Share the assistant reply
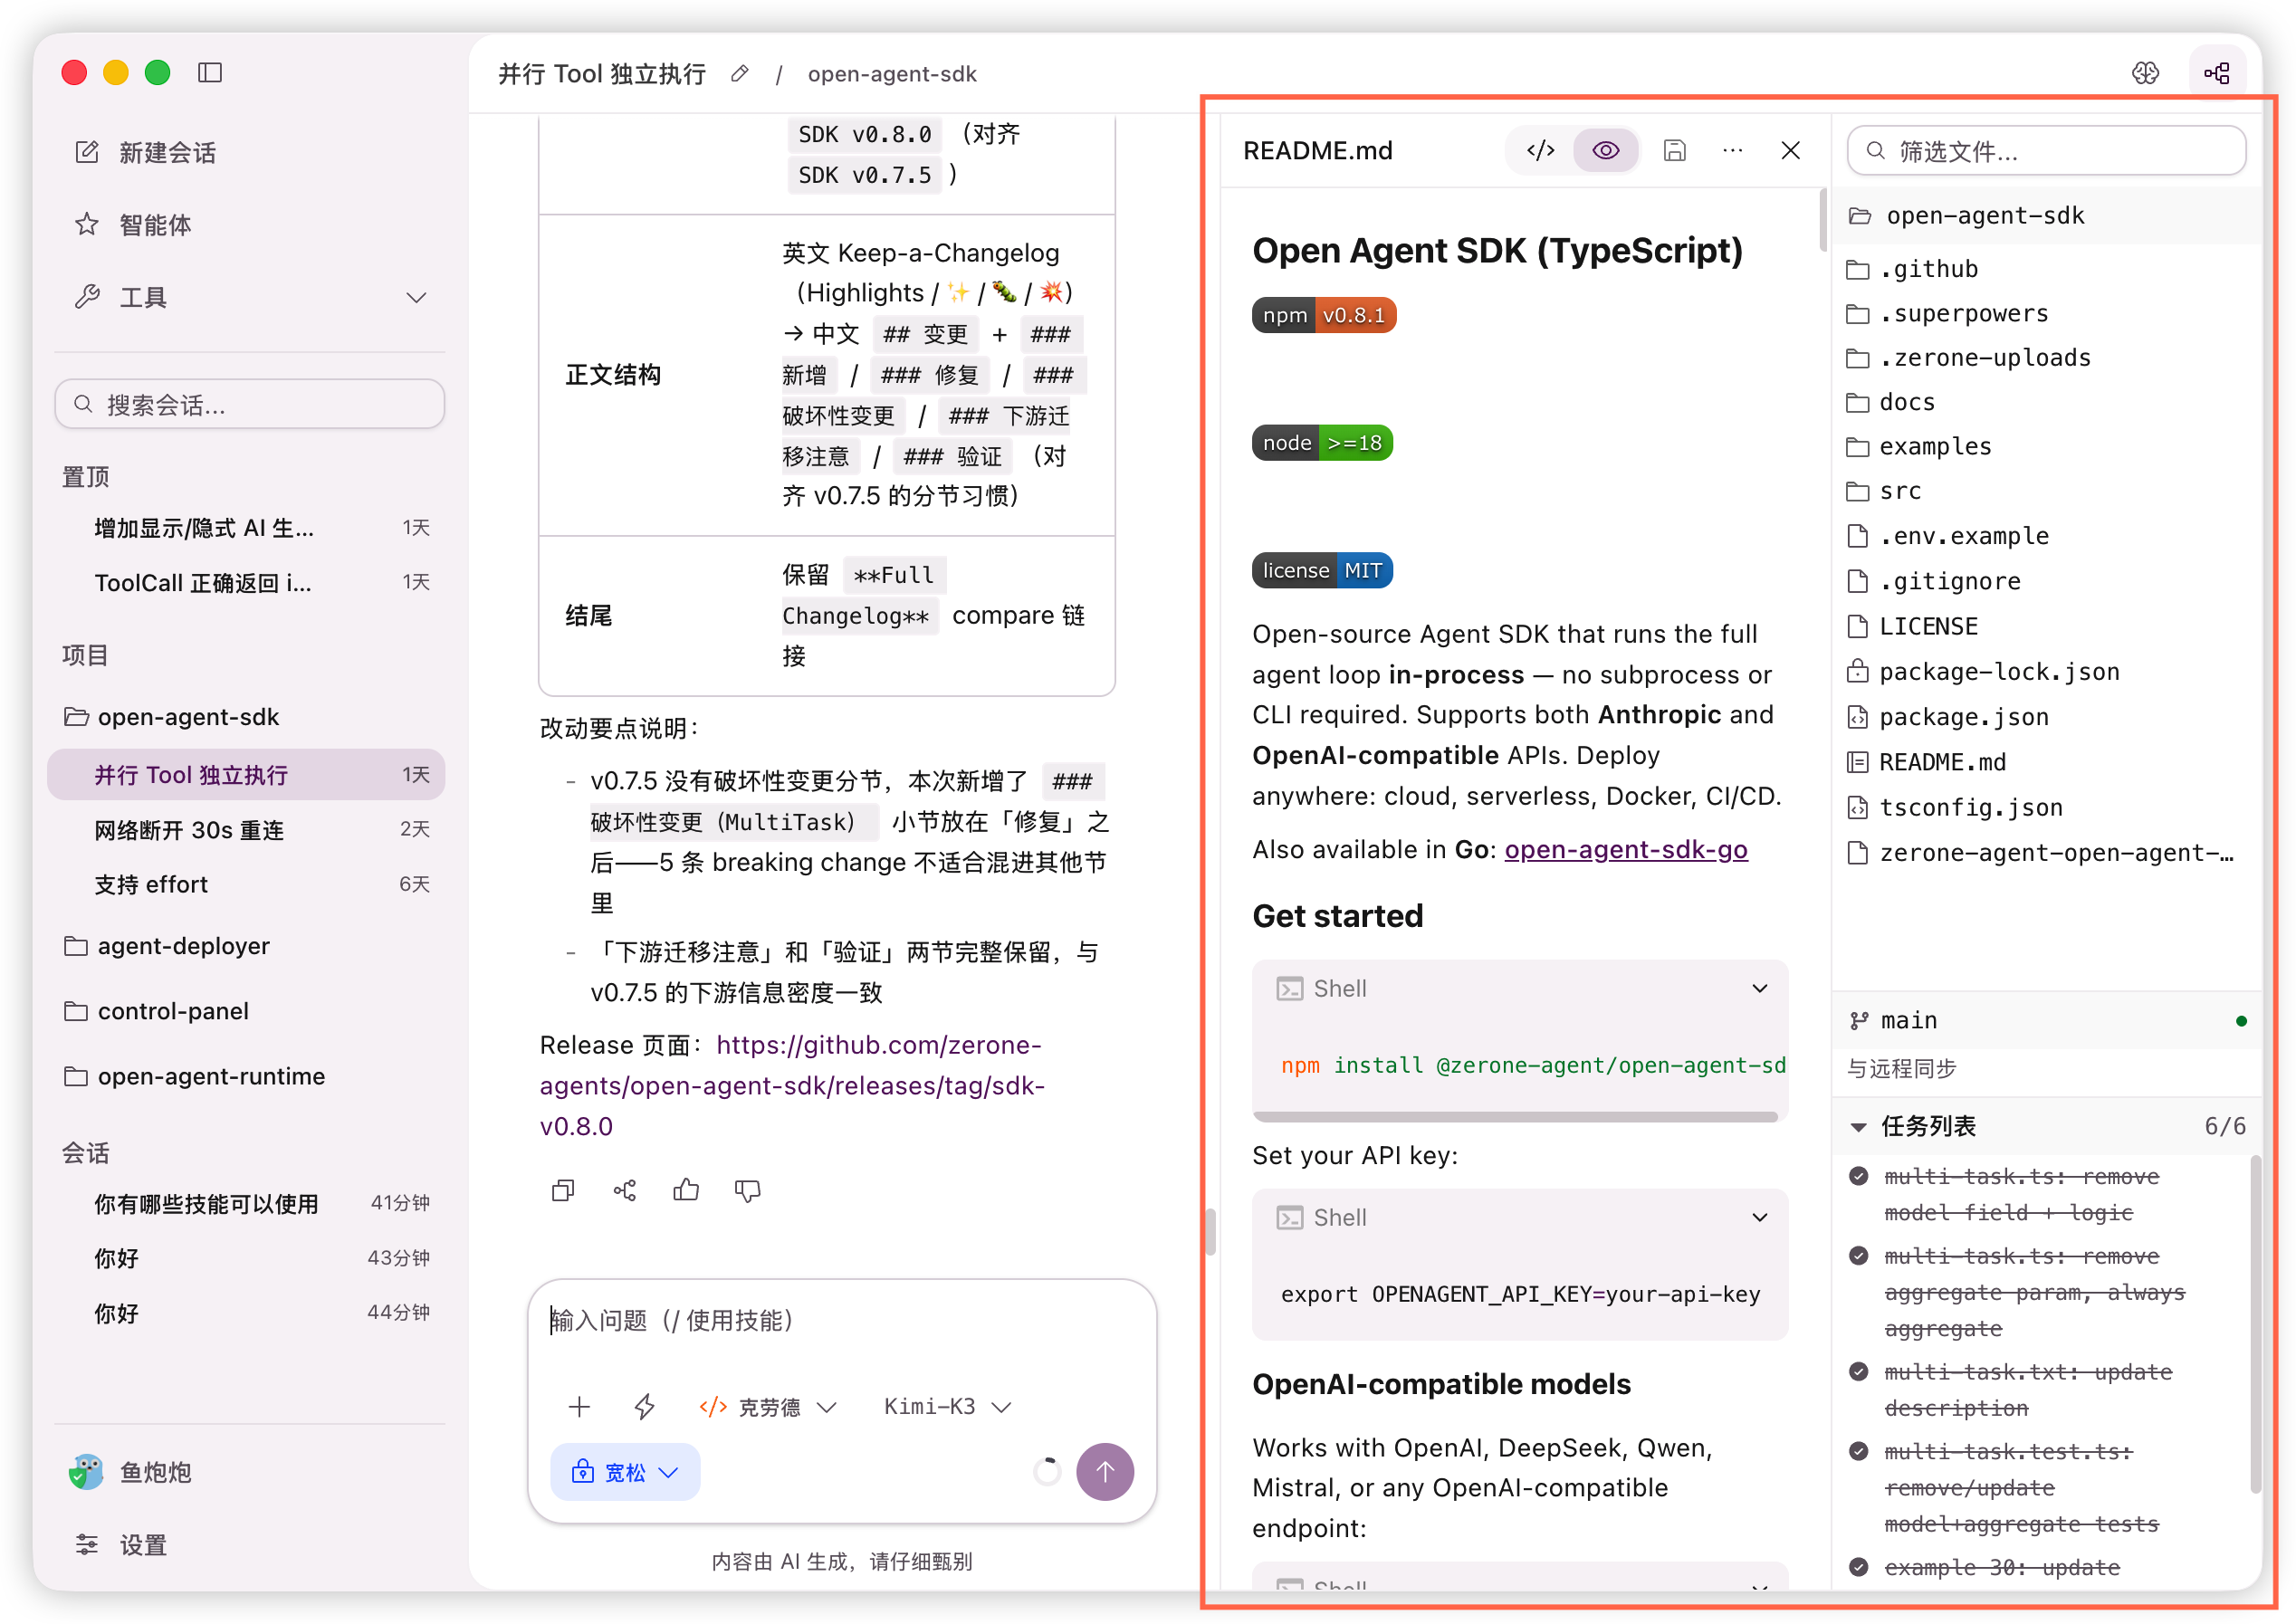The width and height of the screenshot is (2296, 1624). (625, 1190)
